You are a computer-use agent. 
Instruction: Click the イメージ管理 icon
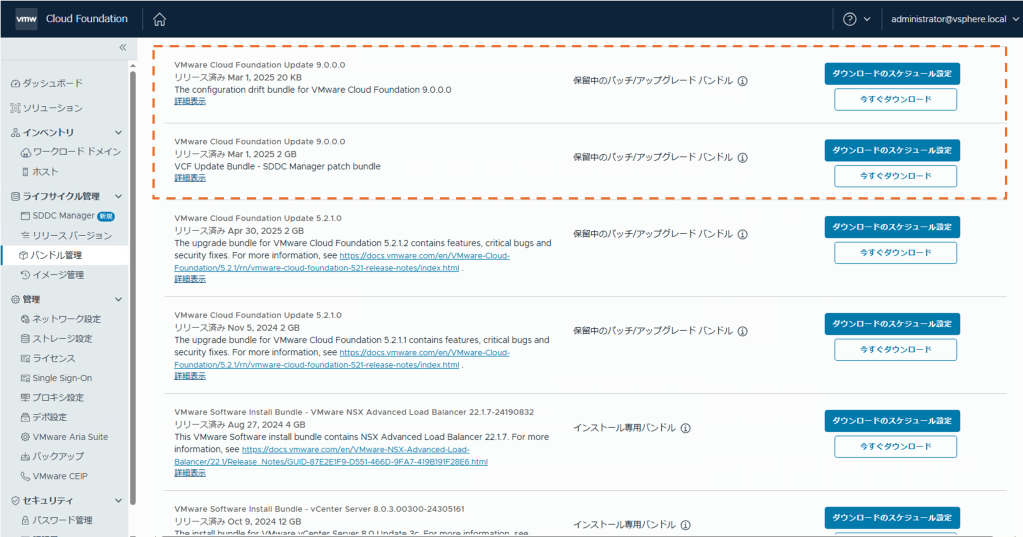[x=25, y=275]
